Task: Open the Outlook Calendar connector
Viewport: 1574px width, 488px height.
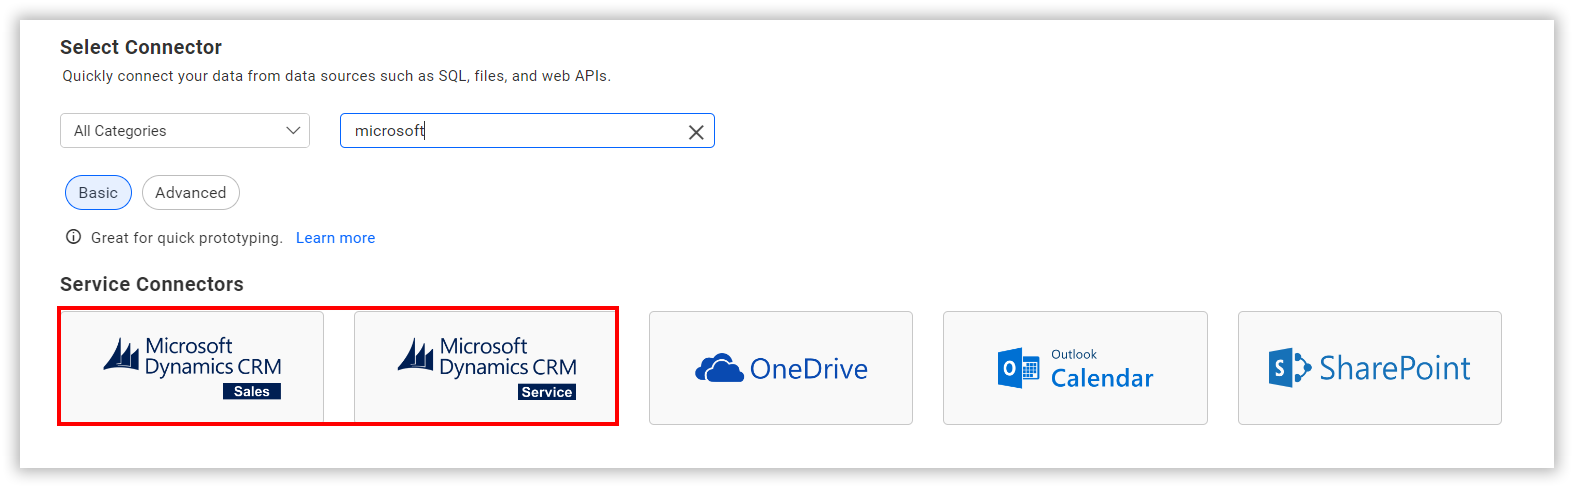Action: coord(1075,368)
